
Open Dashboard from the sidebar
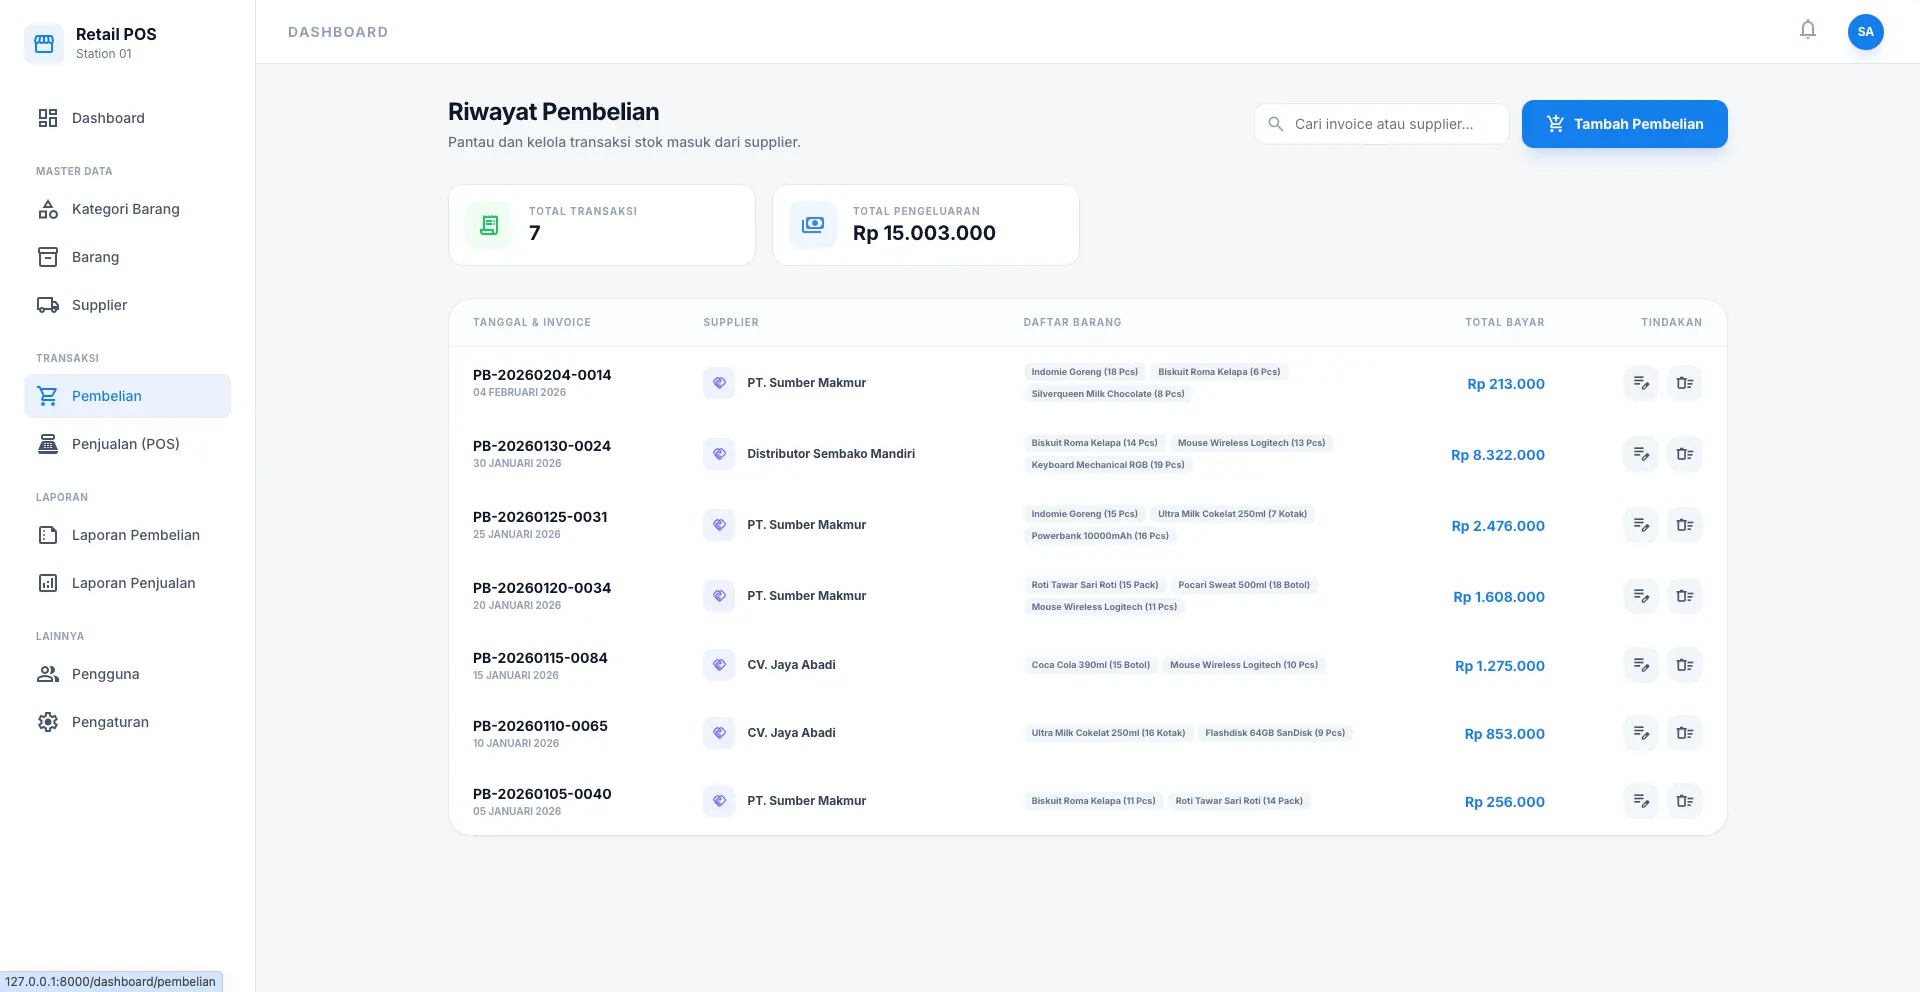pos(108,118)
